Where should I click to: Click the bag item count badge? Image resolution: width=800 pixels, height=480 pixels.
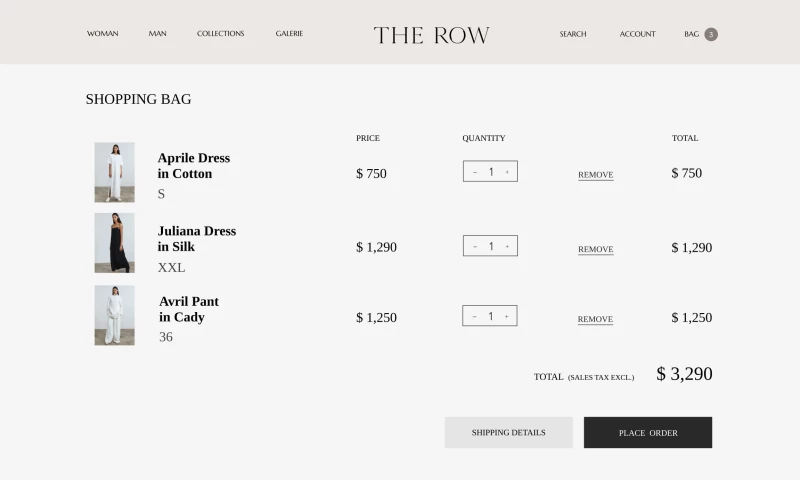click(711, 34)
